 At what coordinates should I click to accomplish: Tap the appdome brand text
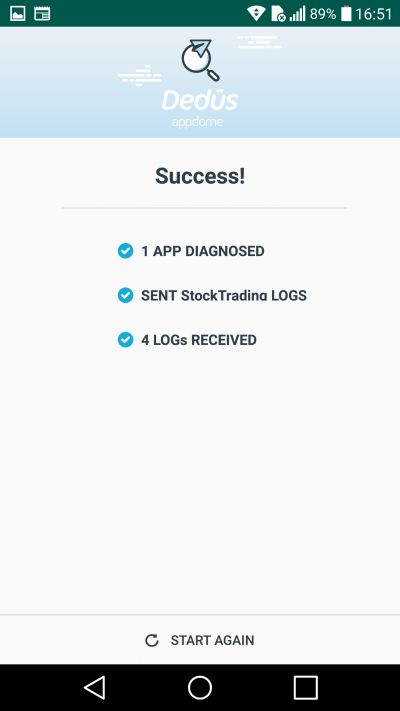(x=197, y=122)
